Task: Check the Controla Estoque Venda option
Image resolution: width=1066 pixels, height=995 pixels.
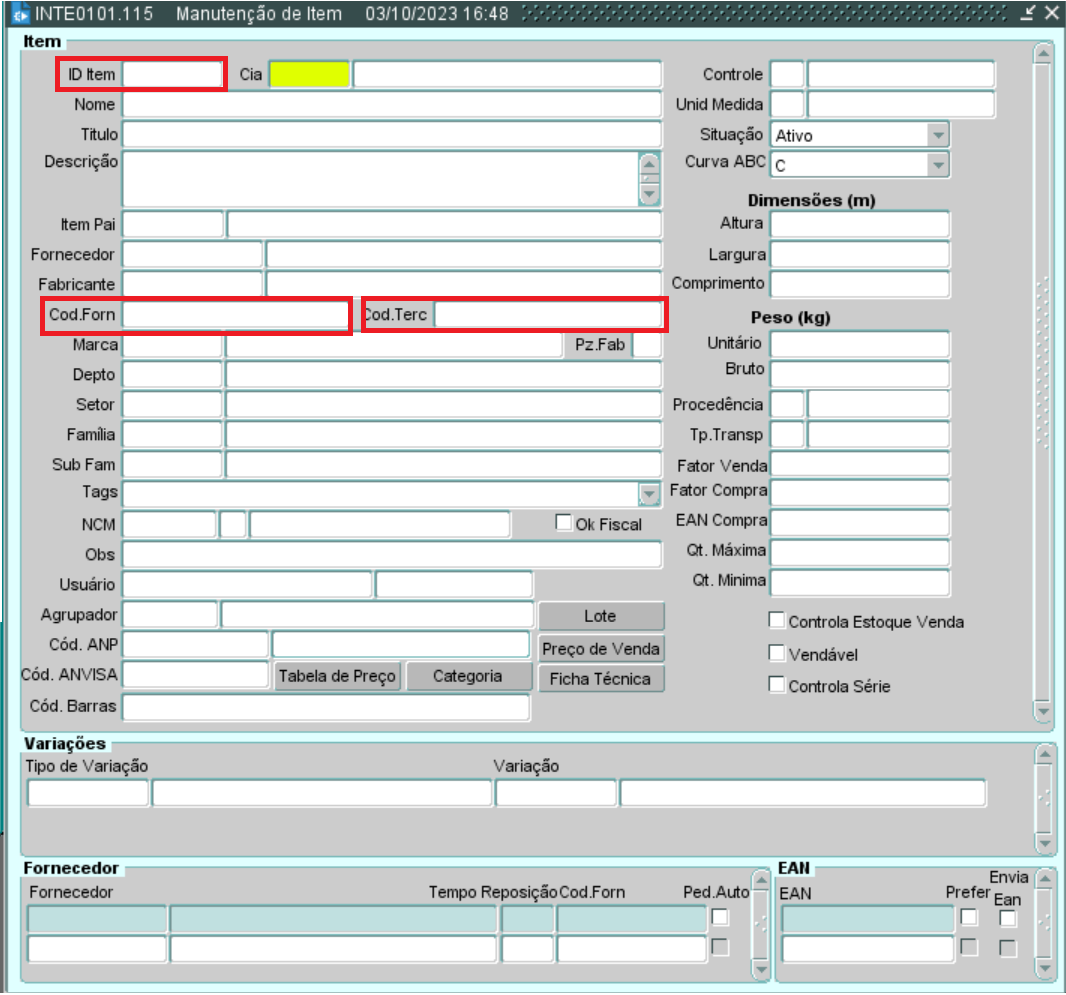Action: point(776,620)
